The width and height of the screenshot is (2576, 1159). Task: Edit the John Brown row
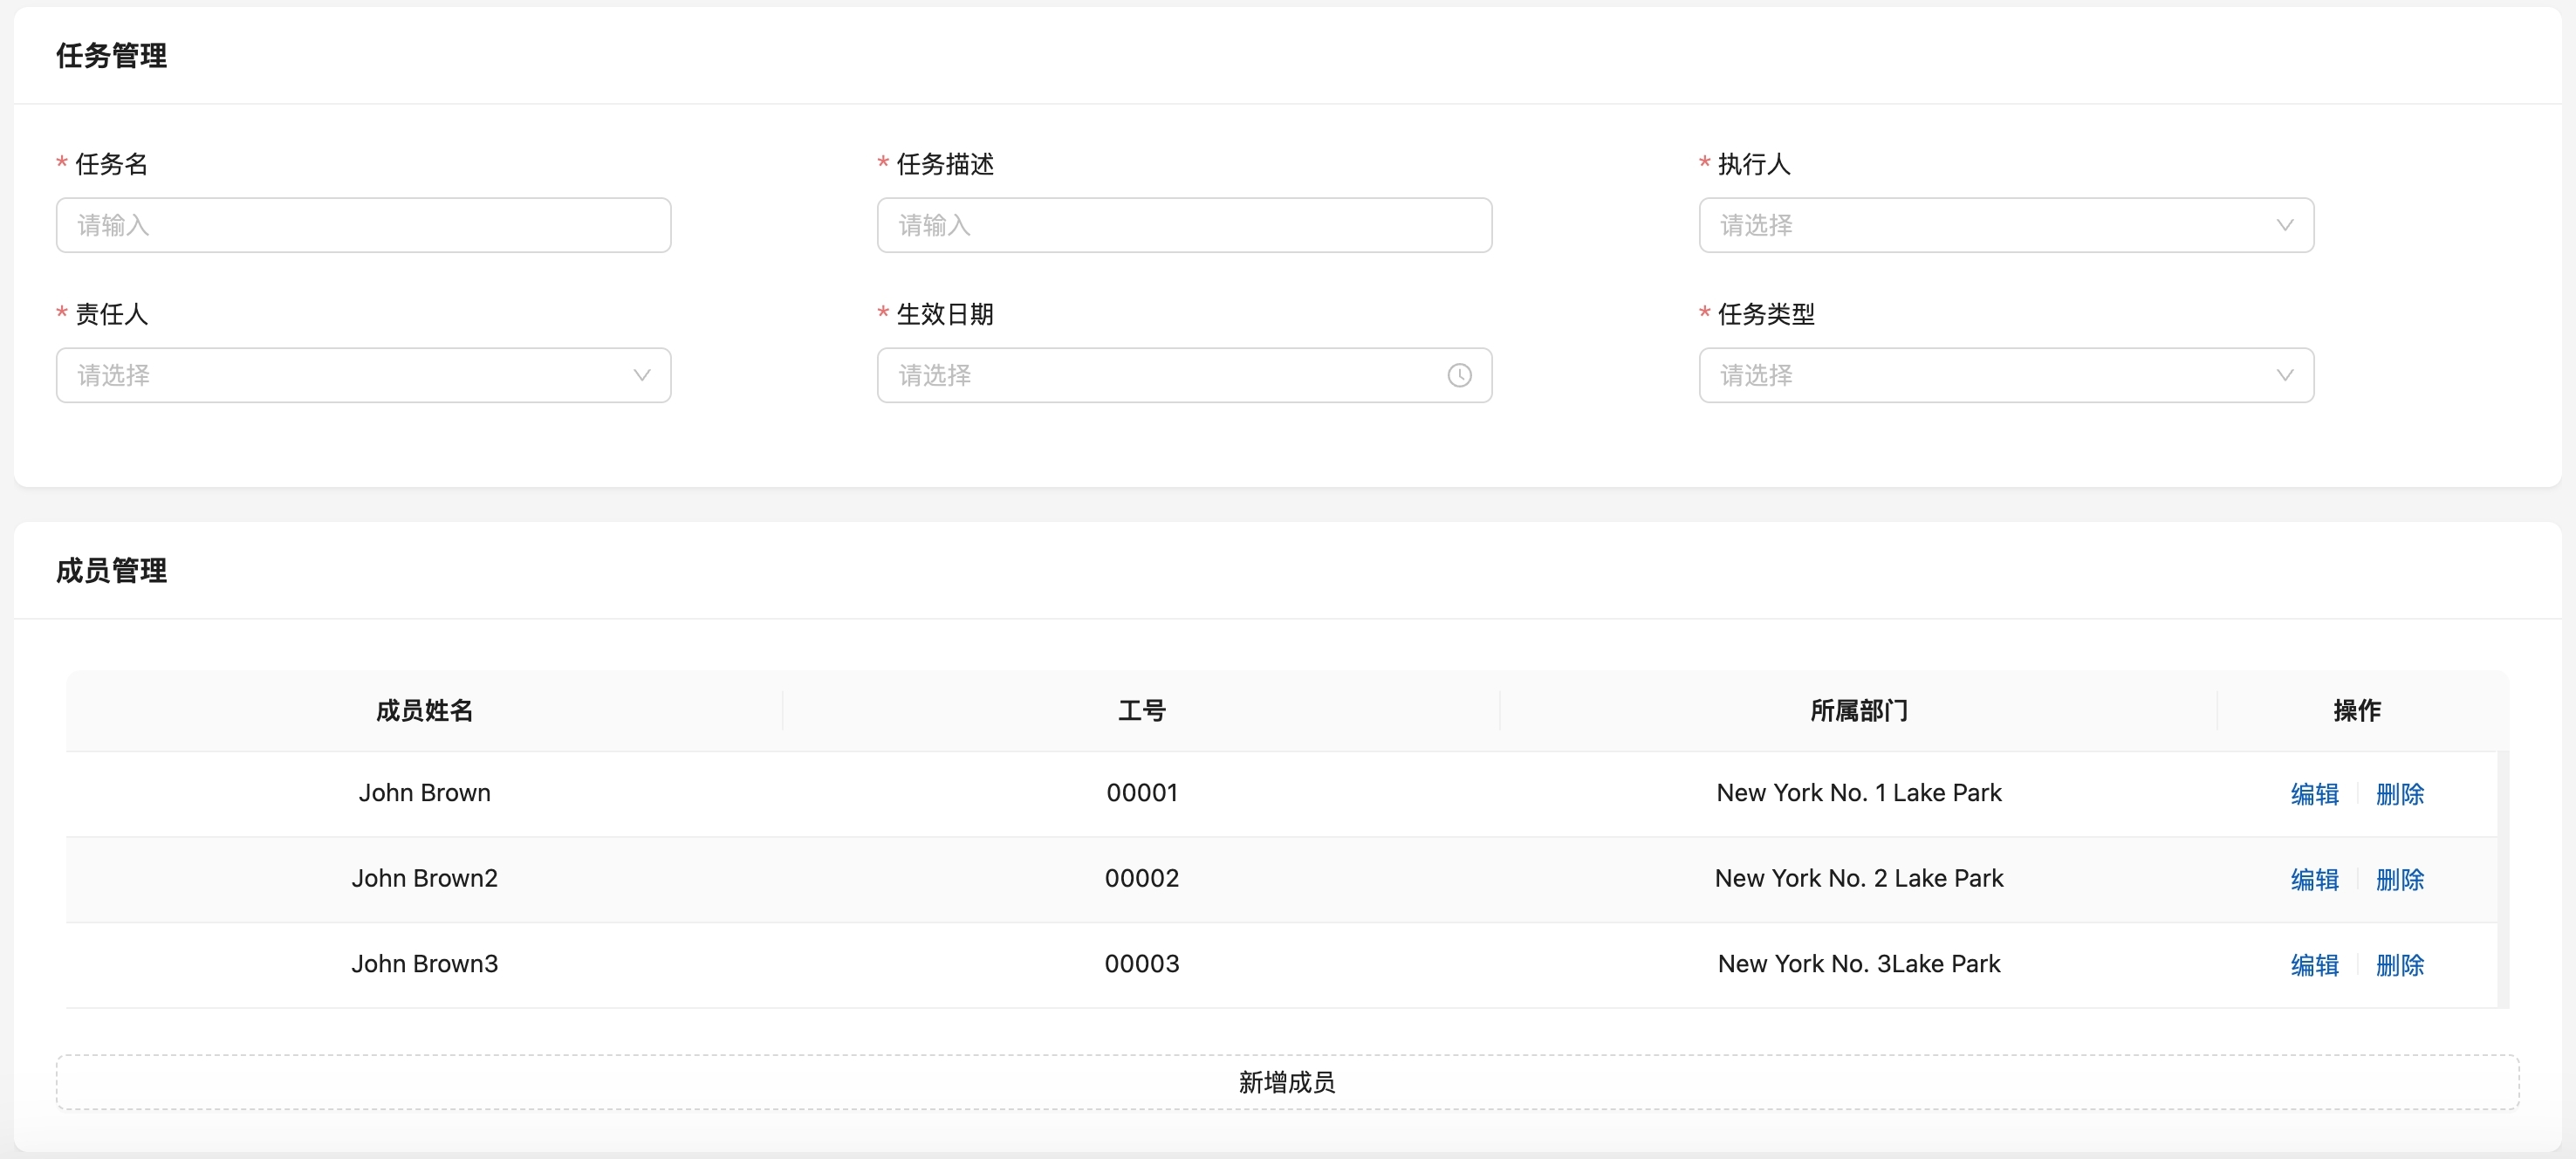point(2314,794)
